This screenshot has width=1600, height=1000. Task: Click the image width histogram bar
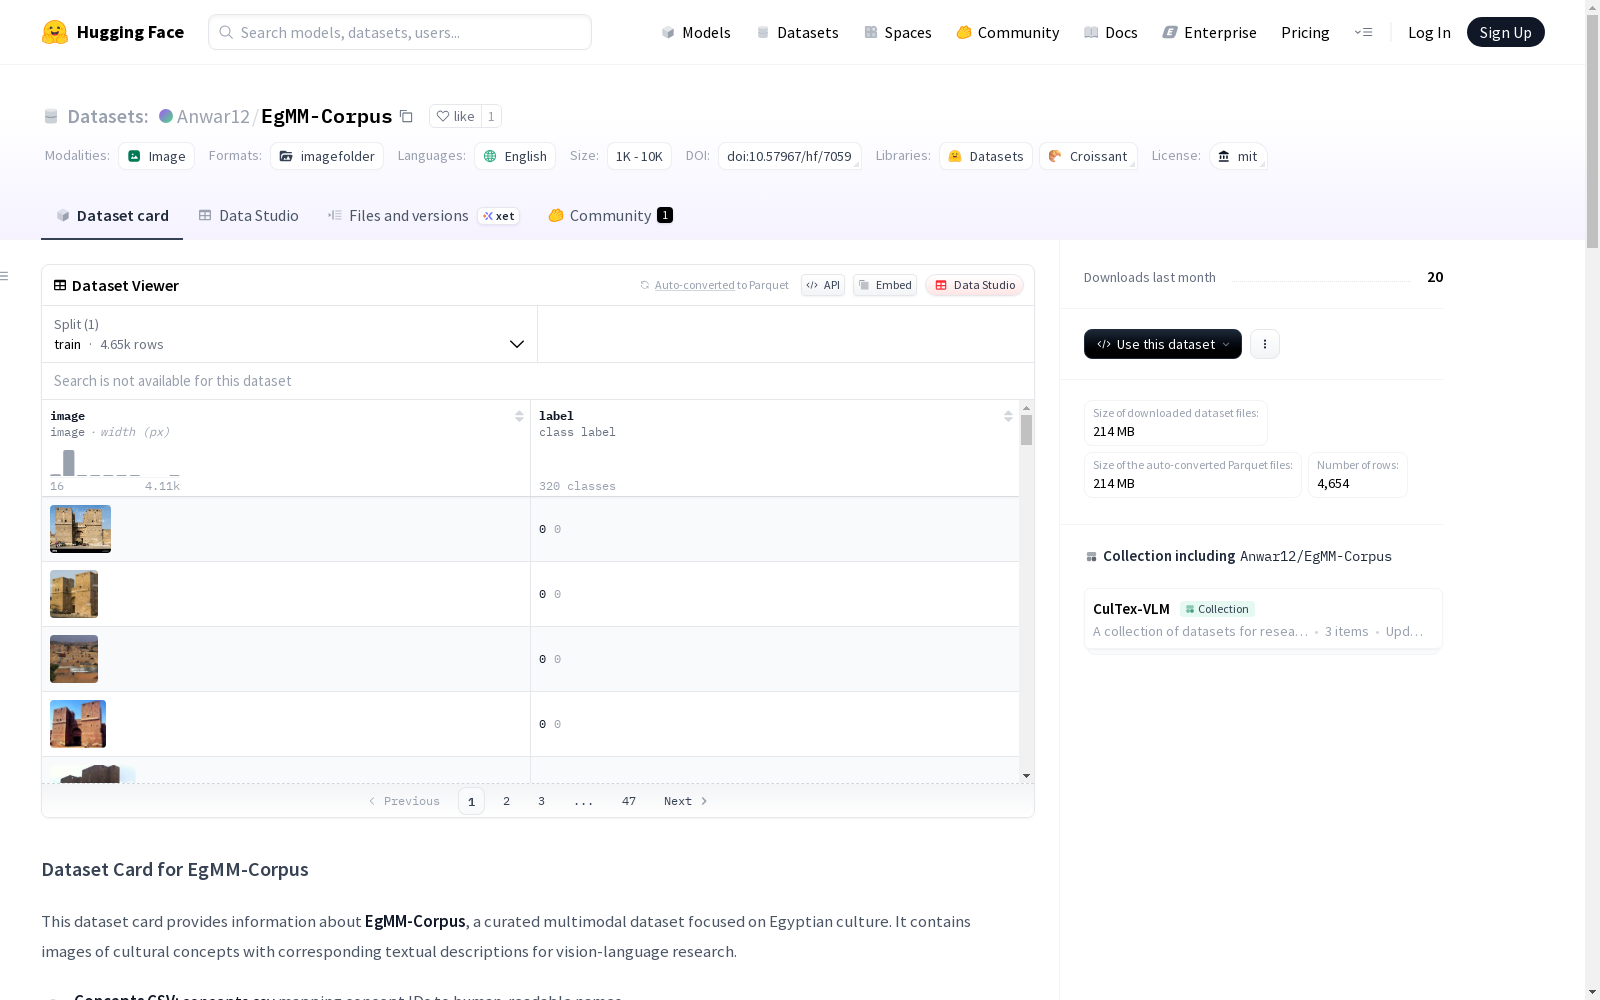coord(69,463)
